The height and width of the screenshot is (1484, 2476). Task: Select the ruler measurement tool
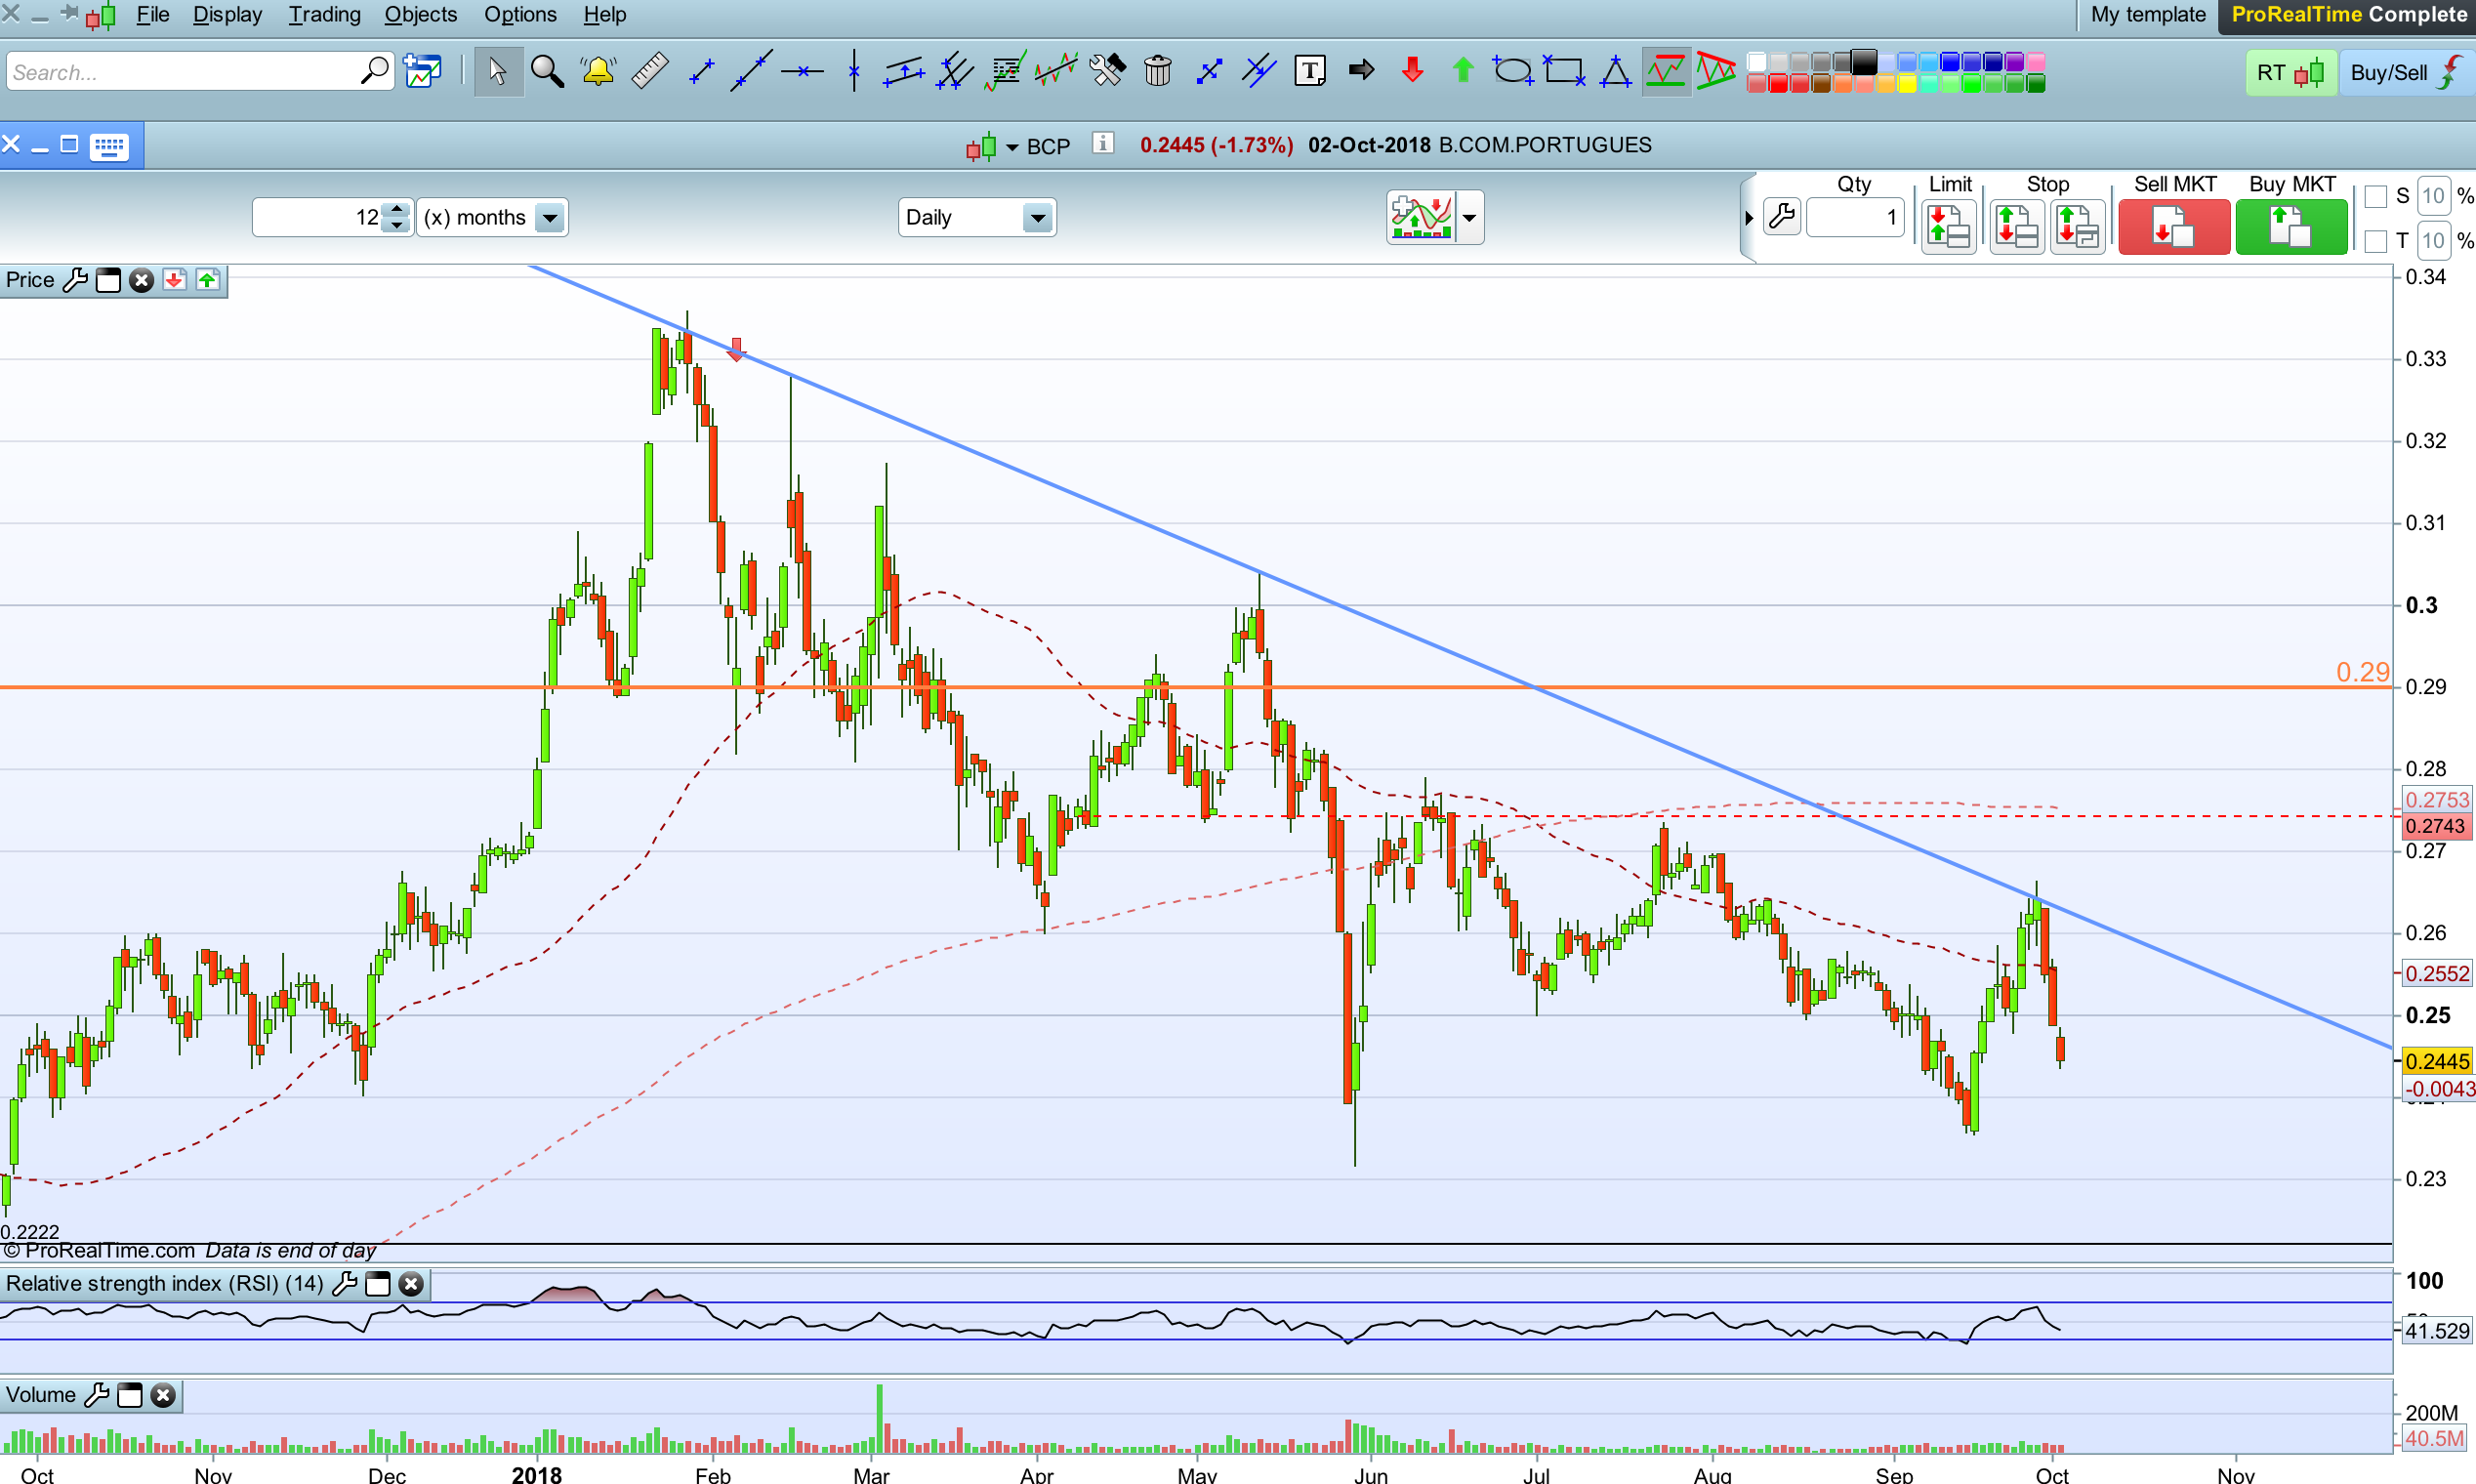[x=650, y=72]
